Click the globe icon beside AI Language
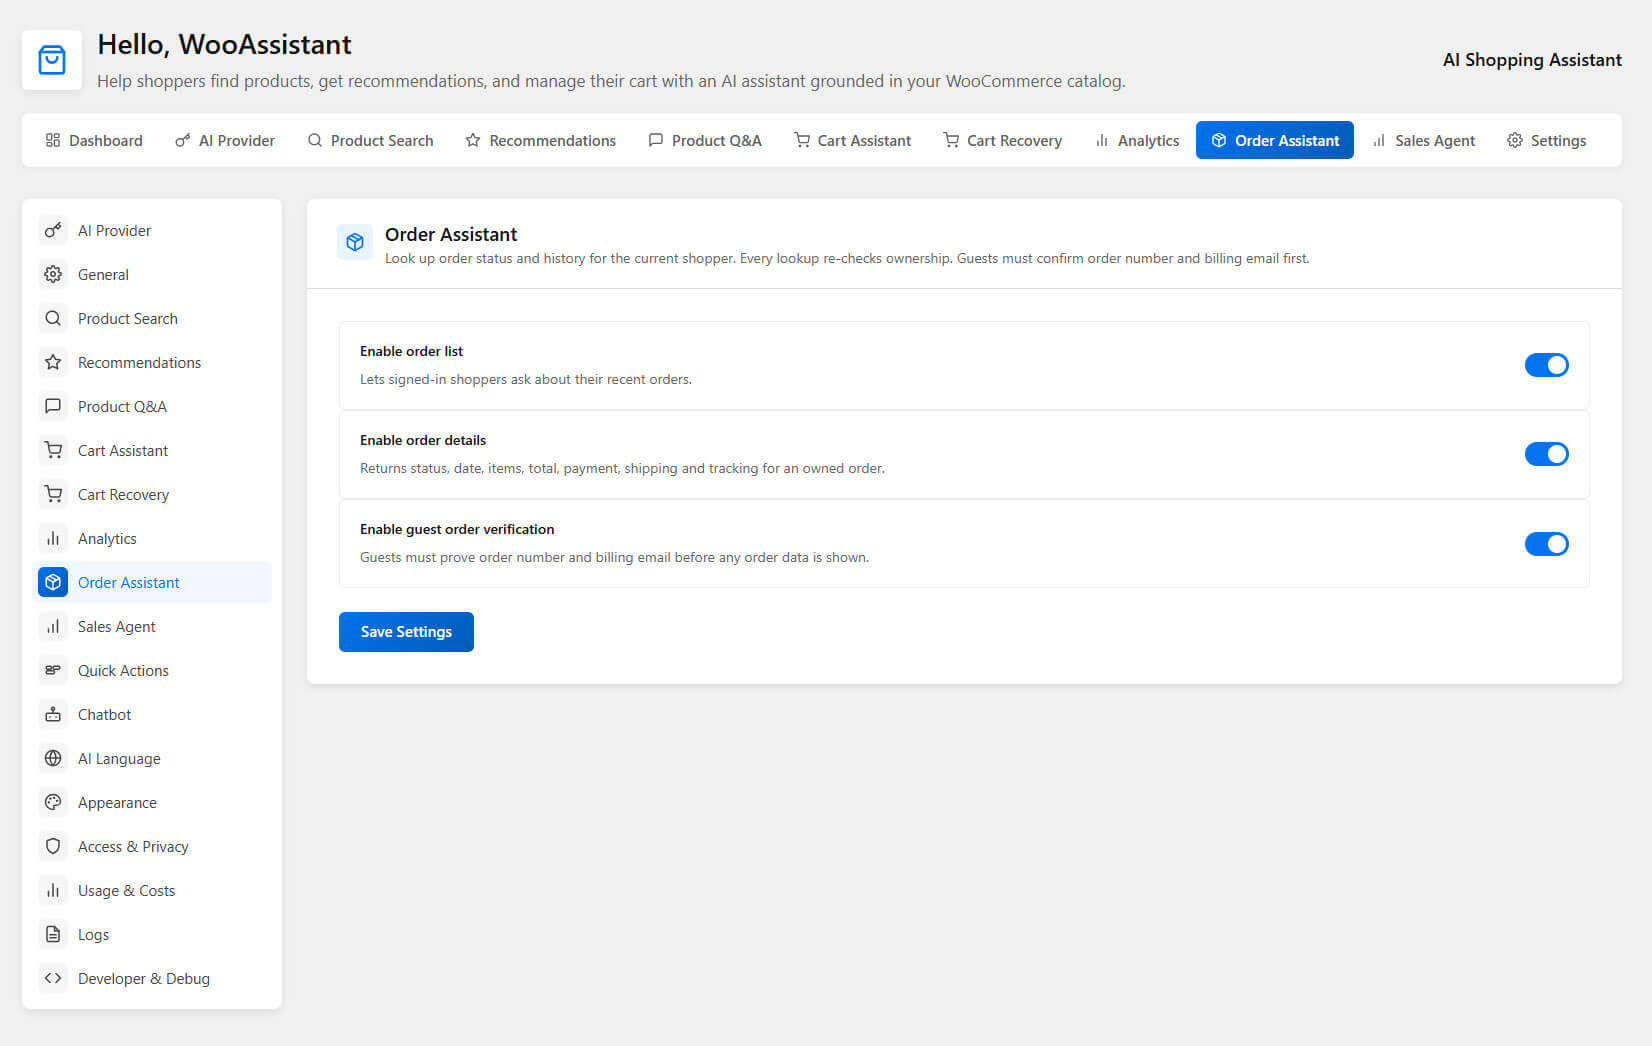Image resolution: width=1652 pixels, height=1046 pixels. 53,758
